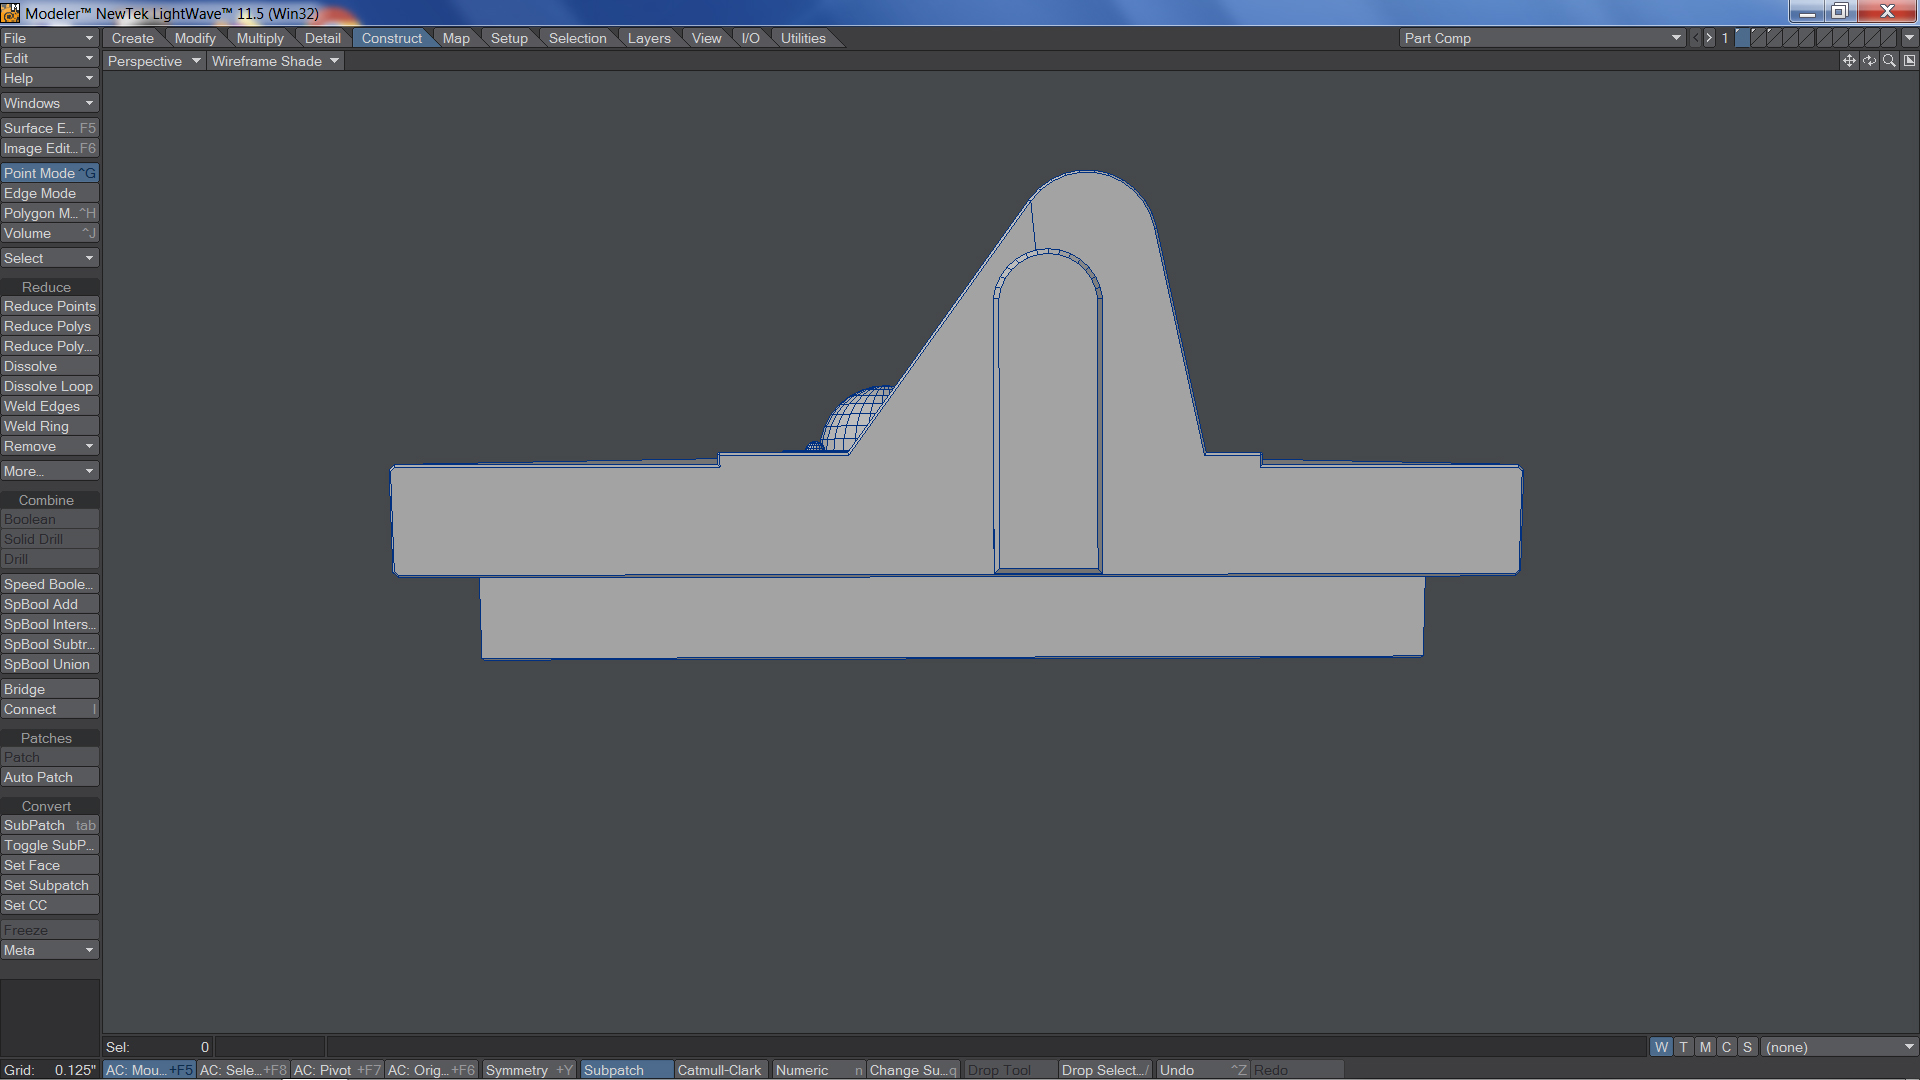Click the Connect button
1920x1080 pixels.
[49, 709]
